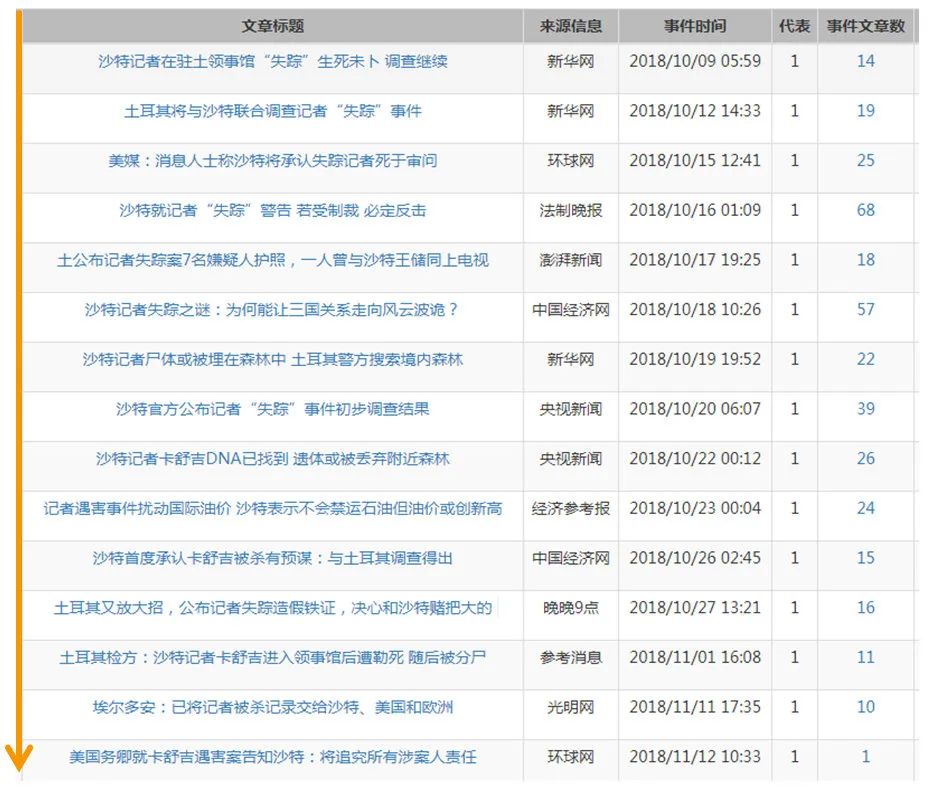
Task: Select 环球网 source in 2018/11/12 row
Action: click(571, 758)
